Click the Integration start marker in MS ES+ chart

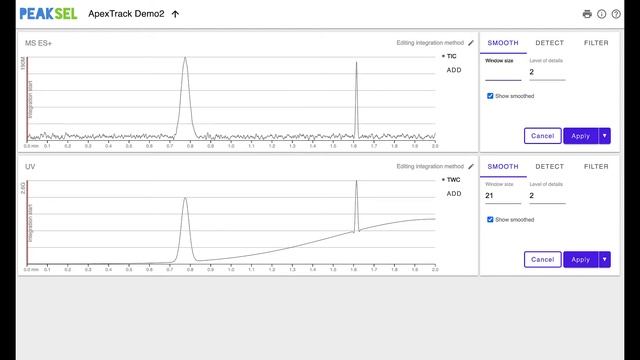[30, 100]
